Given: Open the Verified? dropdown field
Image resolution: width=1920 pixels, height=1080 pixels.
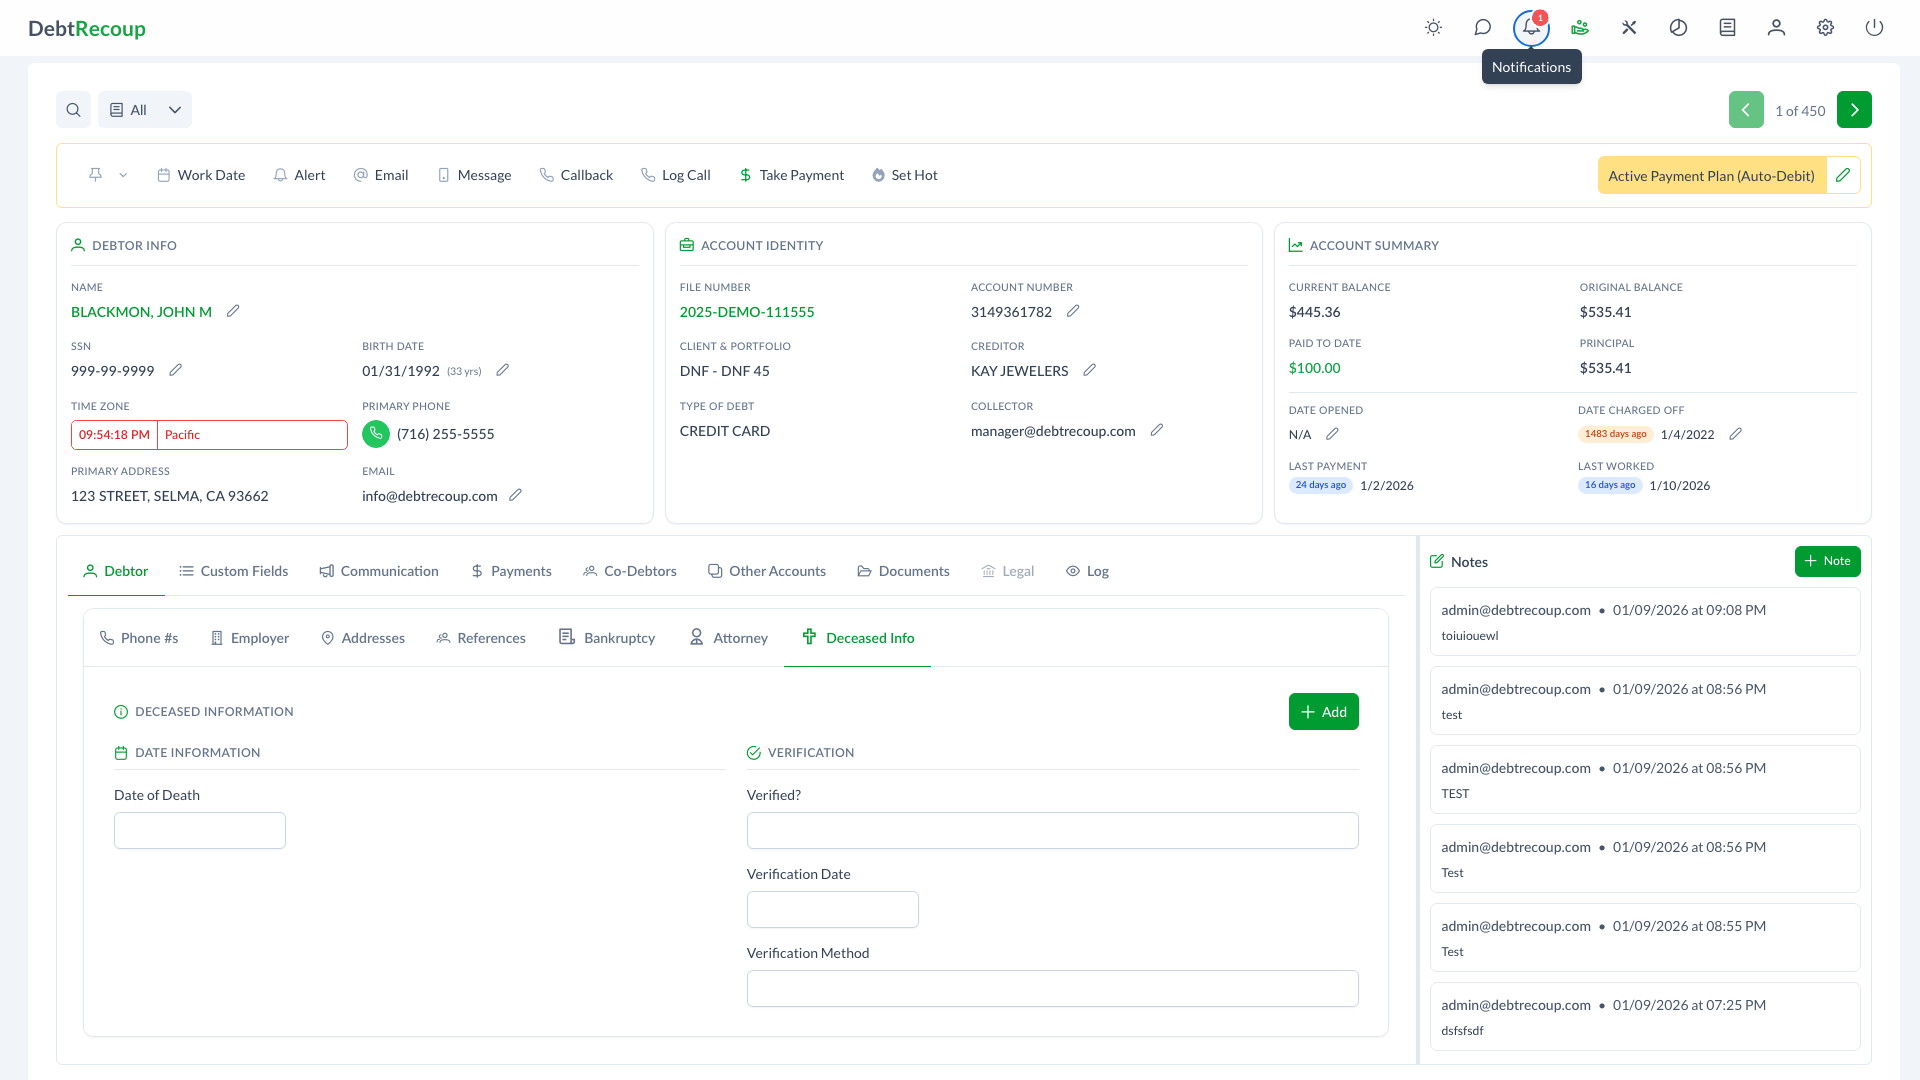Looking at the screenshot, I should click(x=1052, y=831).
